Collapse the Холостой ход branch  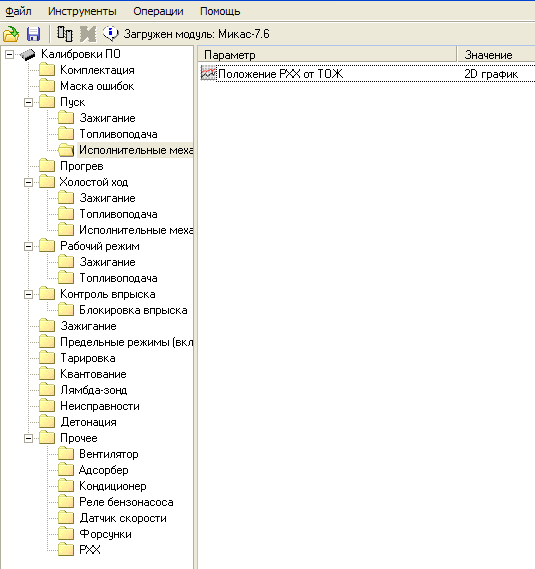pos(28,182)
